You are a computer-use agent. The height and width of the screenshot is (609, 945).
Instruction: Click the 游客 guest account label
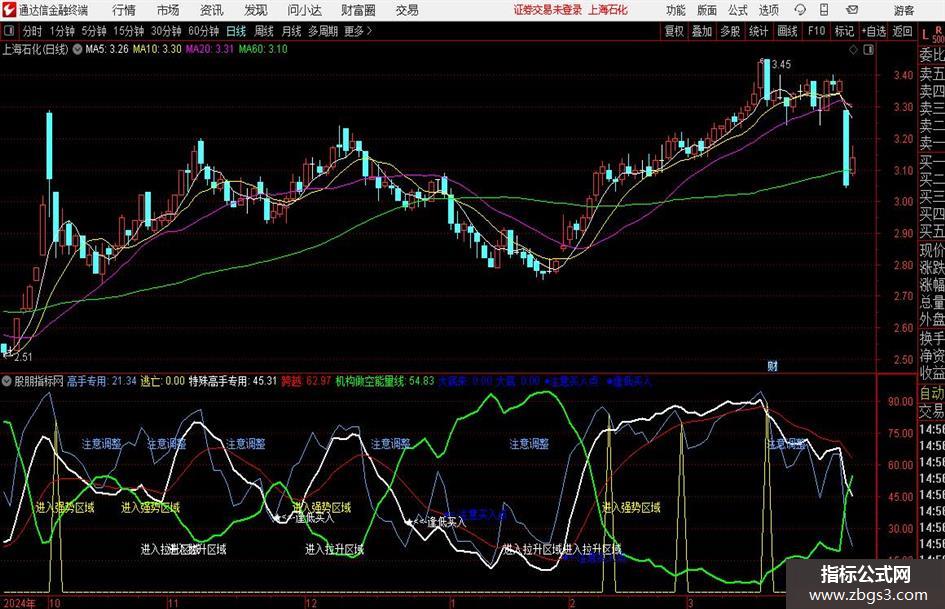pyautogui.click(x=903, y=10)
